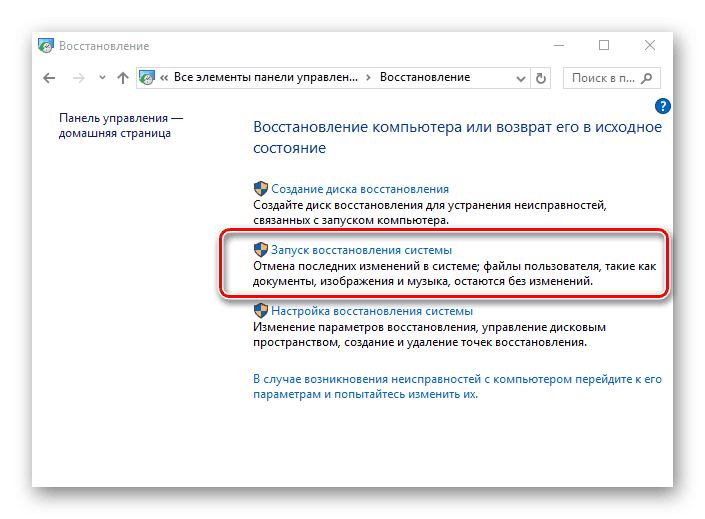
Task: Click shield icon beside Запуск восстановления системы
Action: click(x=261, y=249)
